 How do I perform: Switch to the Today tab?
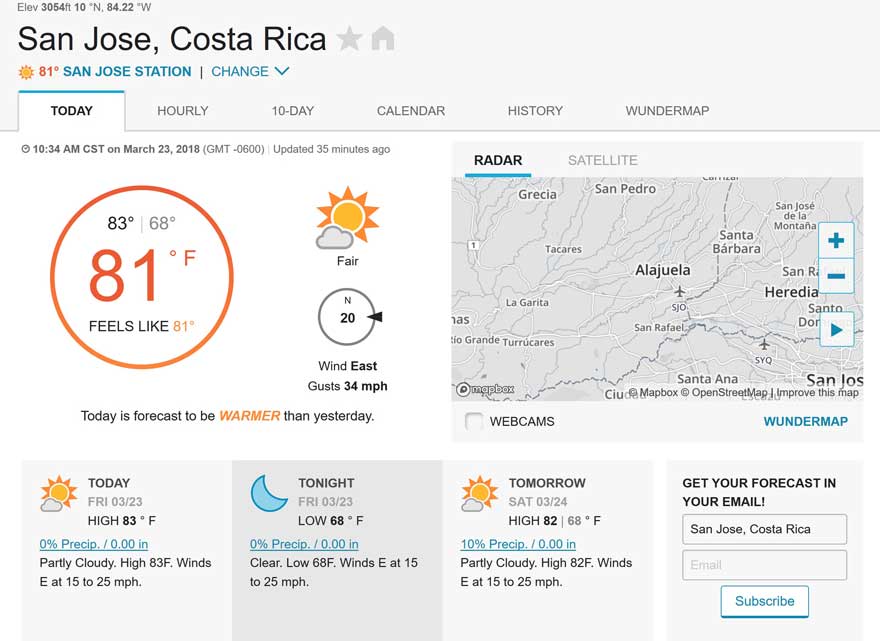(71, 111)
